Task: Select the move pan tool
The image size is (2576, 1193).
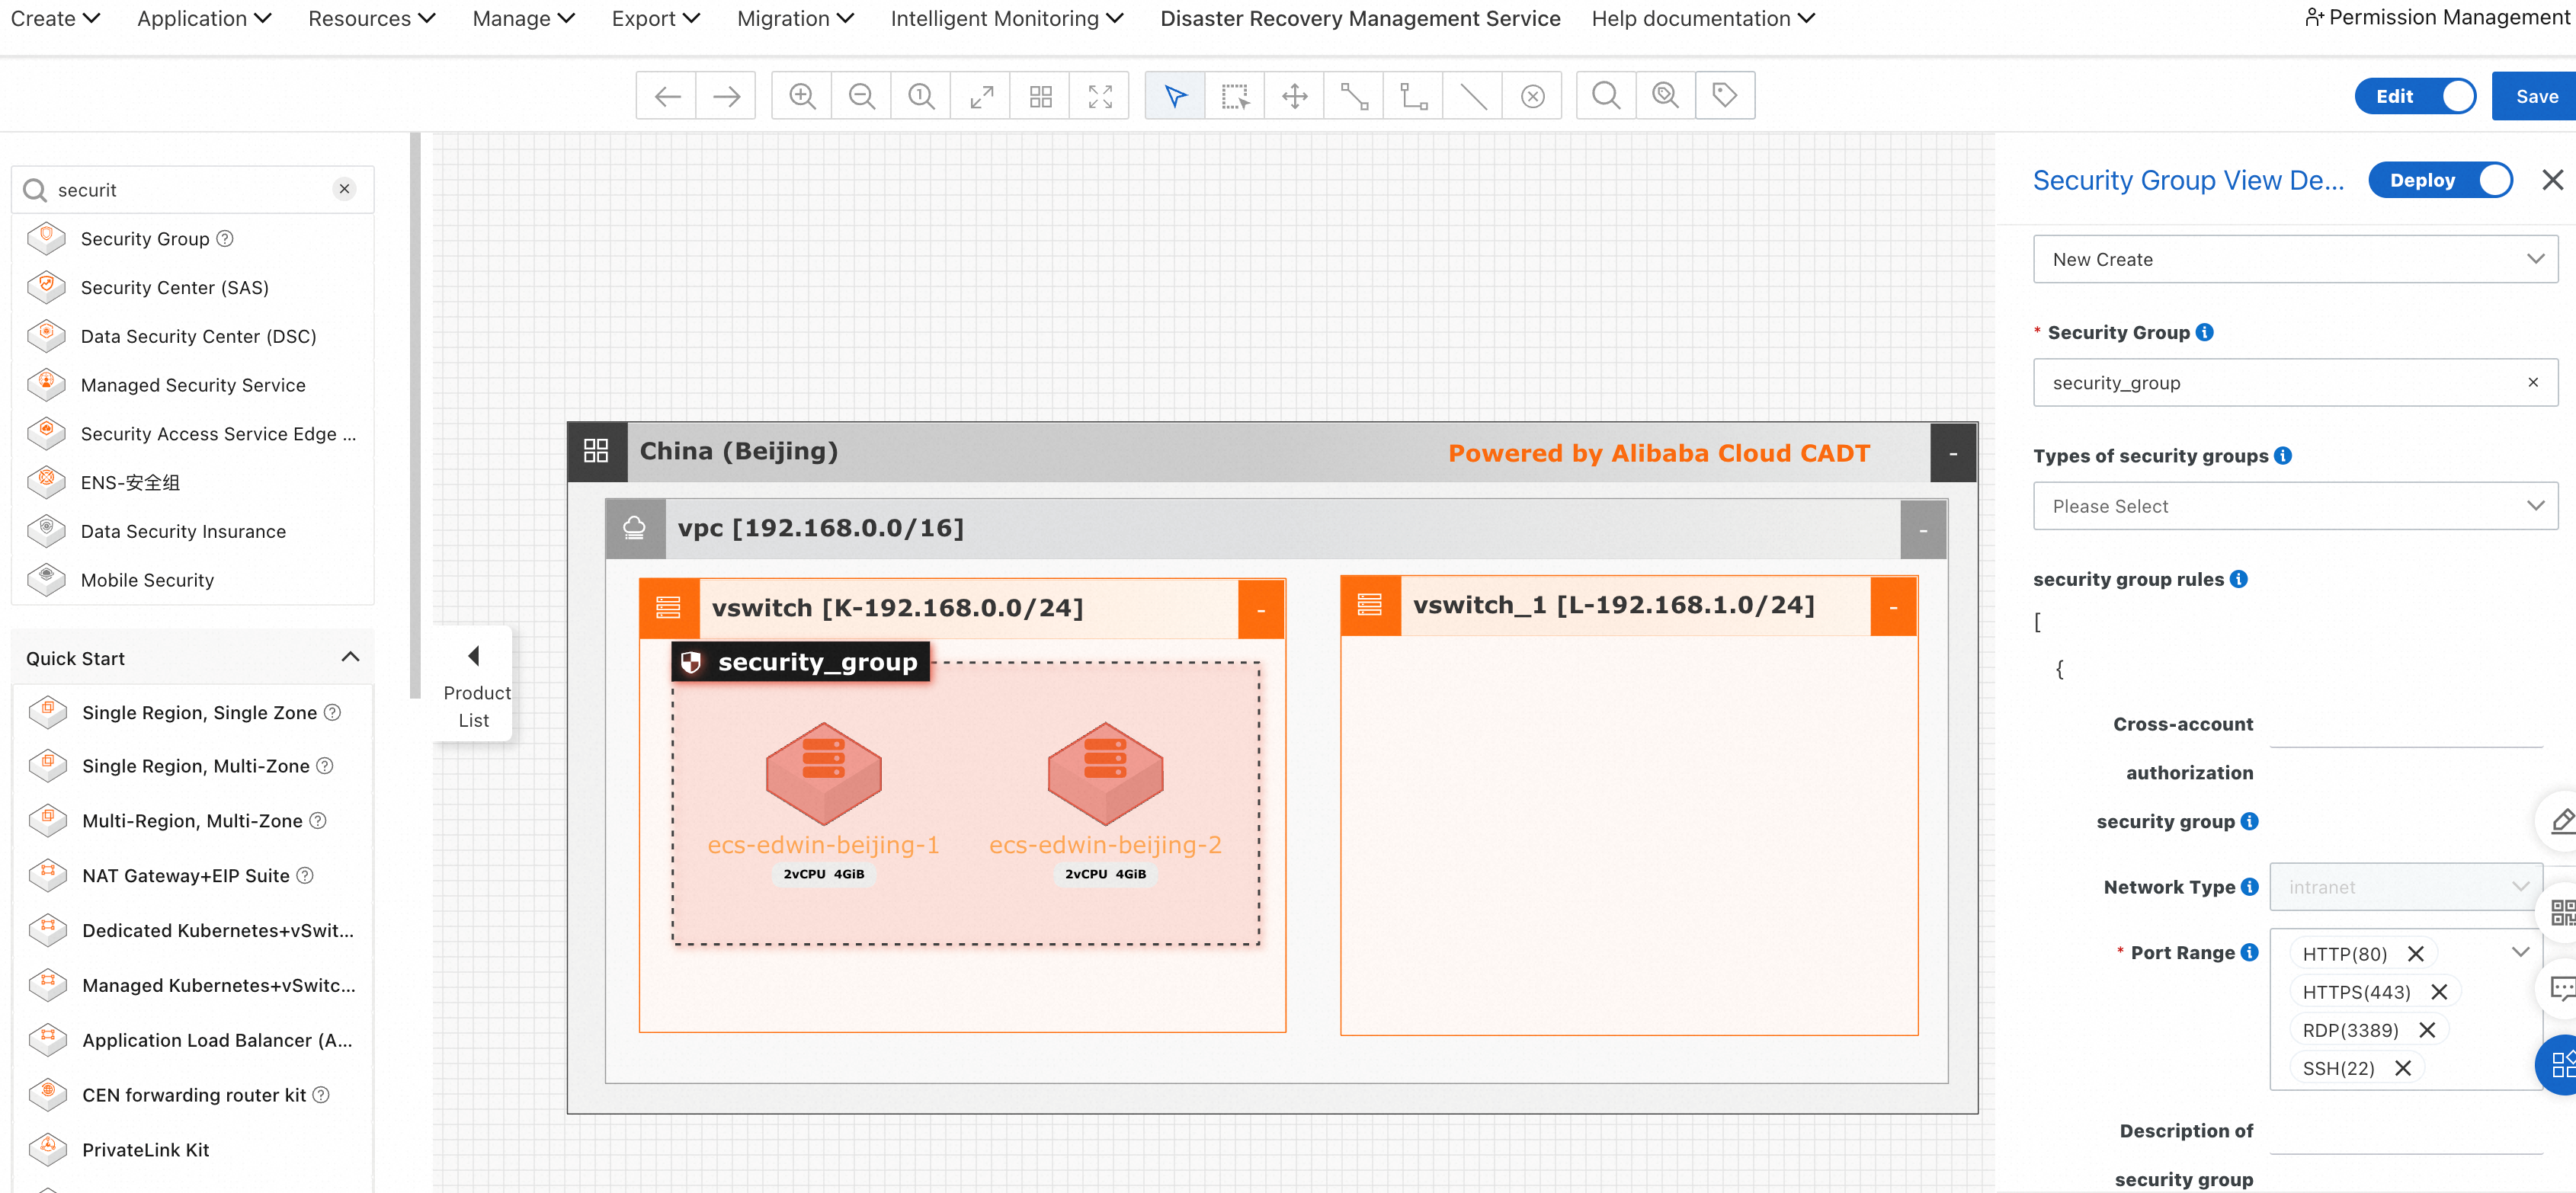Action: coord(1294,96)
